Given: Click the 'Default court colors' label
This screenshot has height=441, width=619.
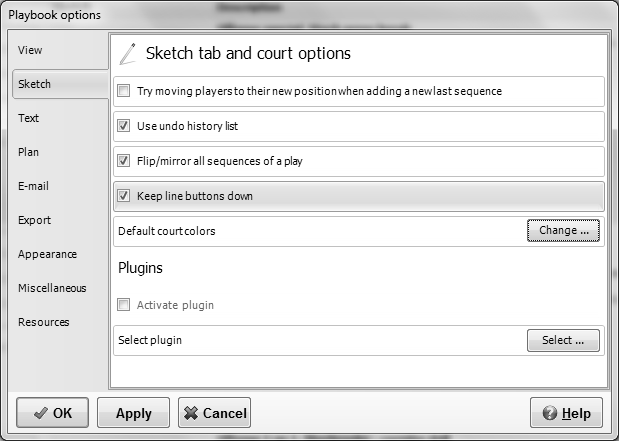Looking at the screenshot, I should (167, 231).
